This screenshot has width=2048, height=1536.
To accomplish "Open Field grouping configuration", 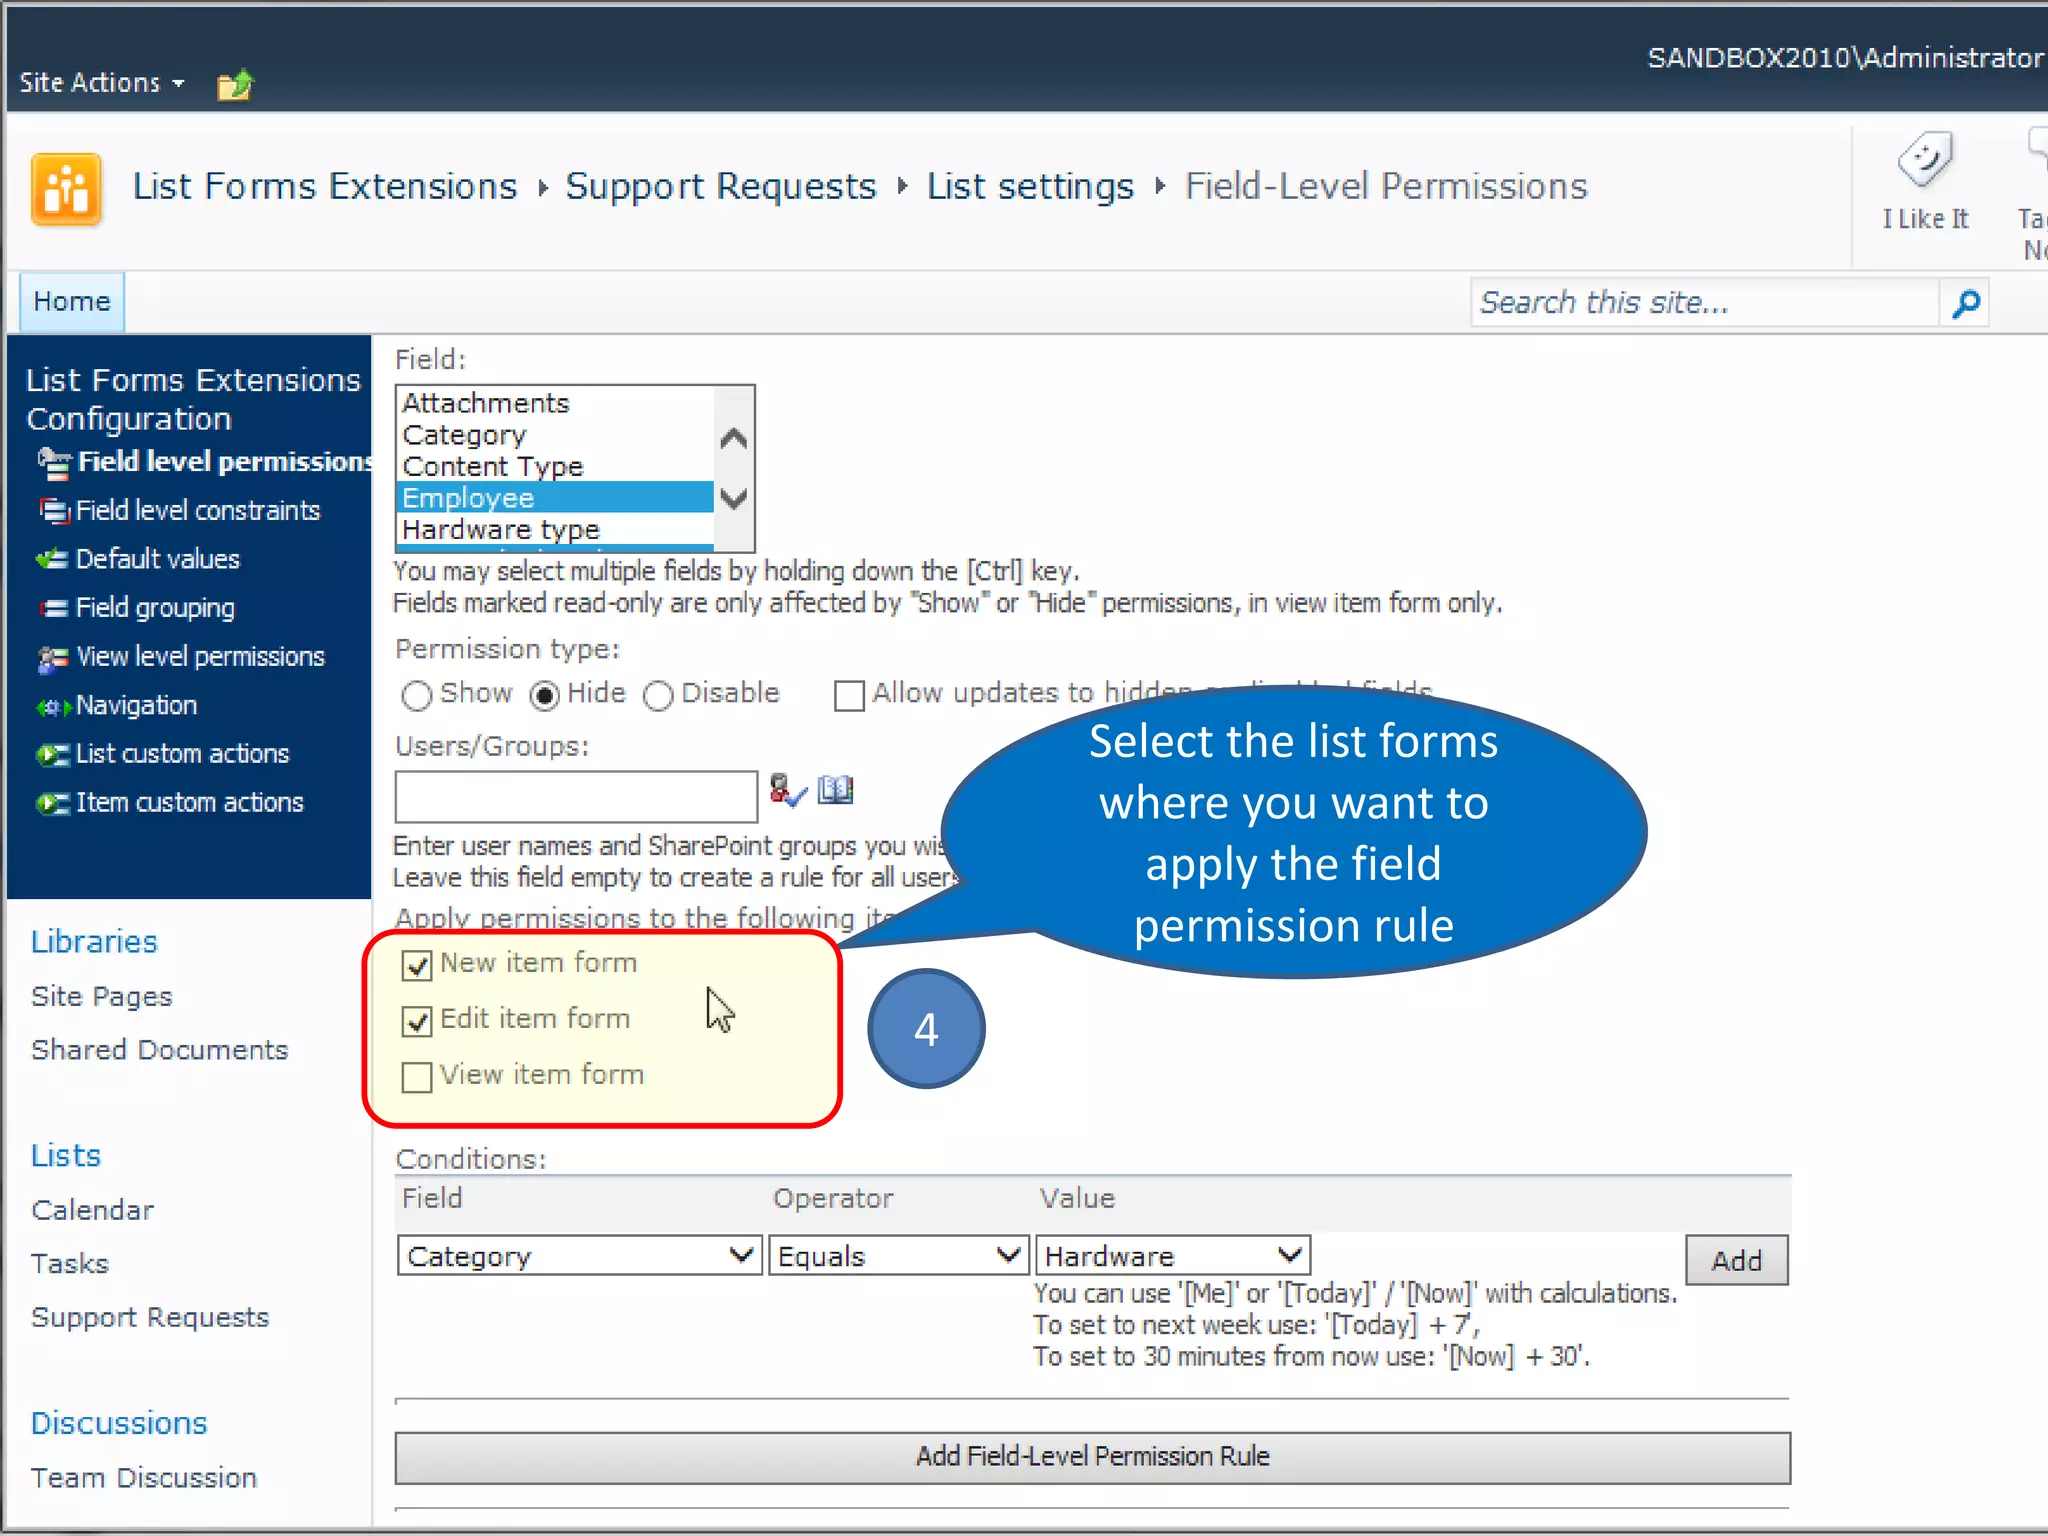I will pos(155,608).
